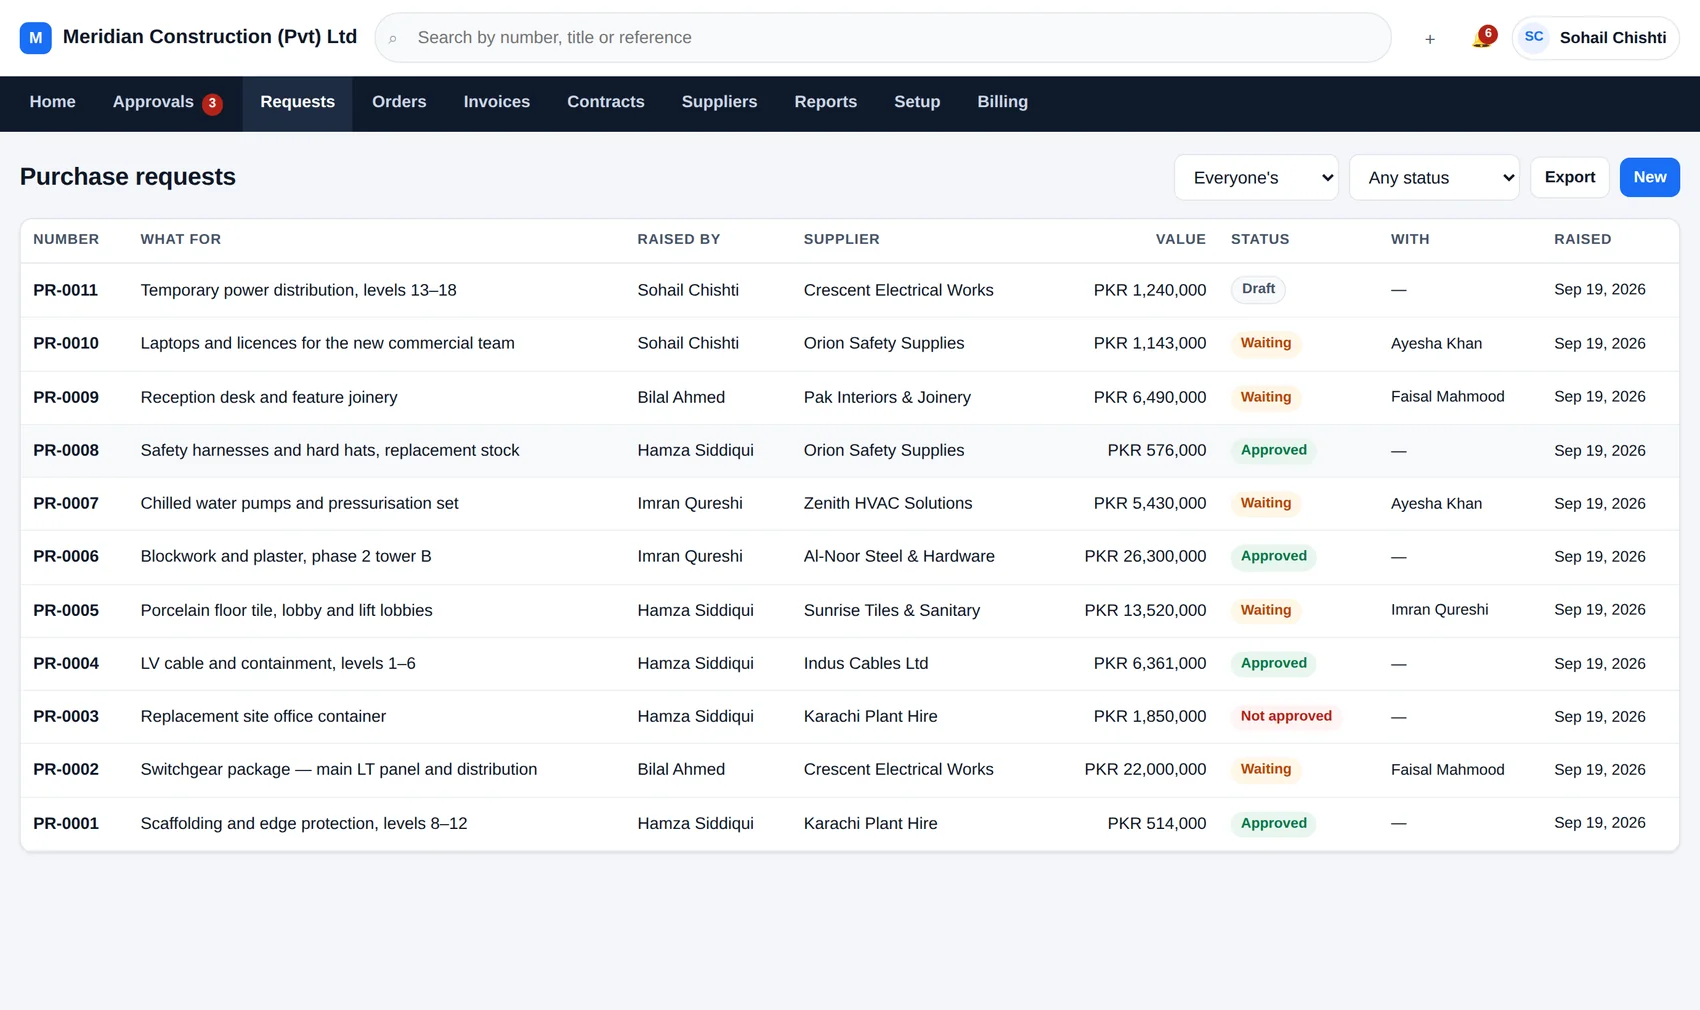The width and height of the screenshot is (1700, 1010).
Task: Create a New purchase request
Action: click(x=1650, y=177)
